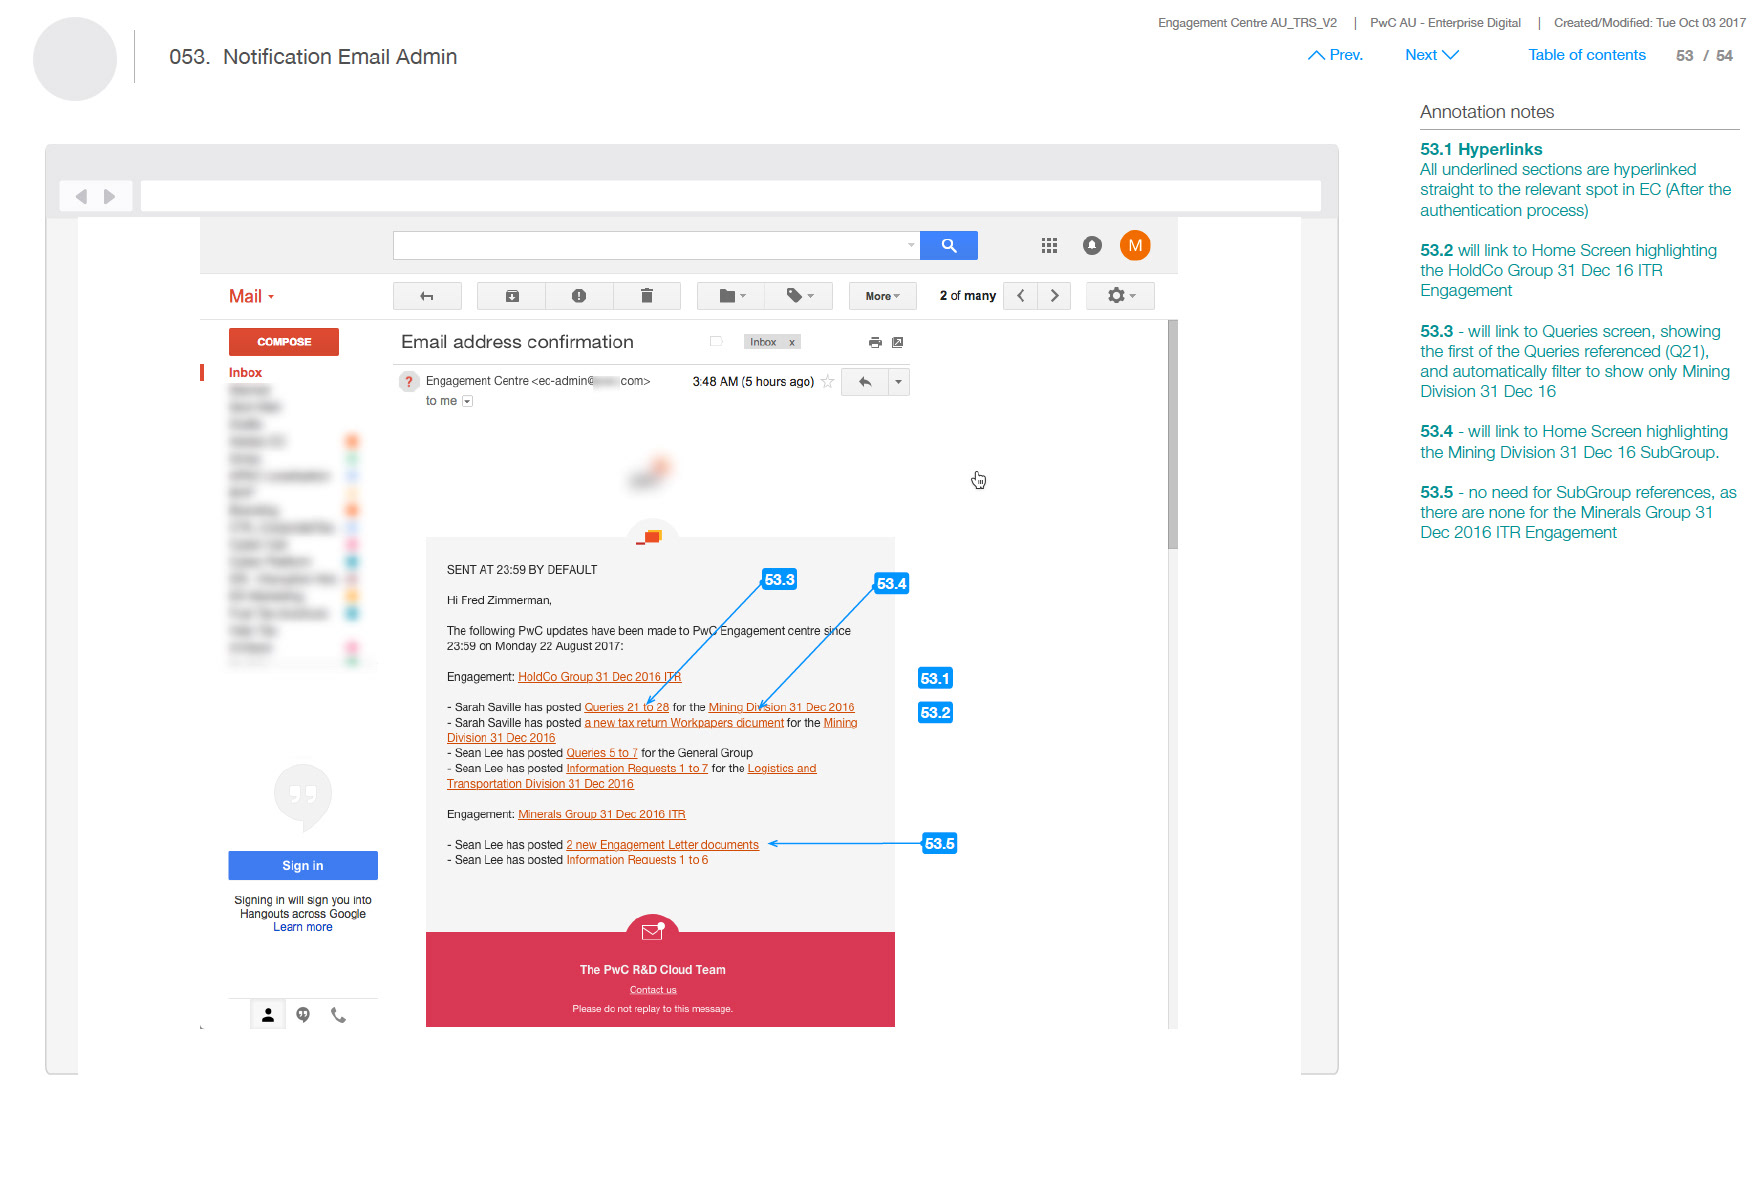The image size is (1764, 1197).
Task: Open the reply options dropdown arrow
Action: 898,382
